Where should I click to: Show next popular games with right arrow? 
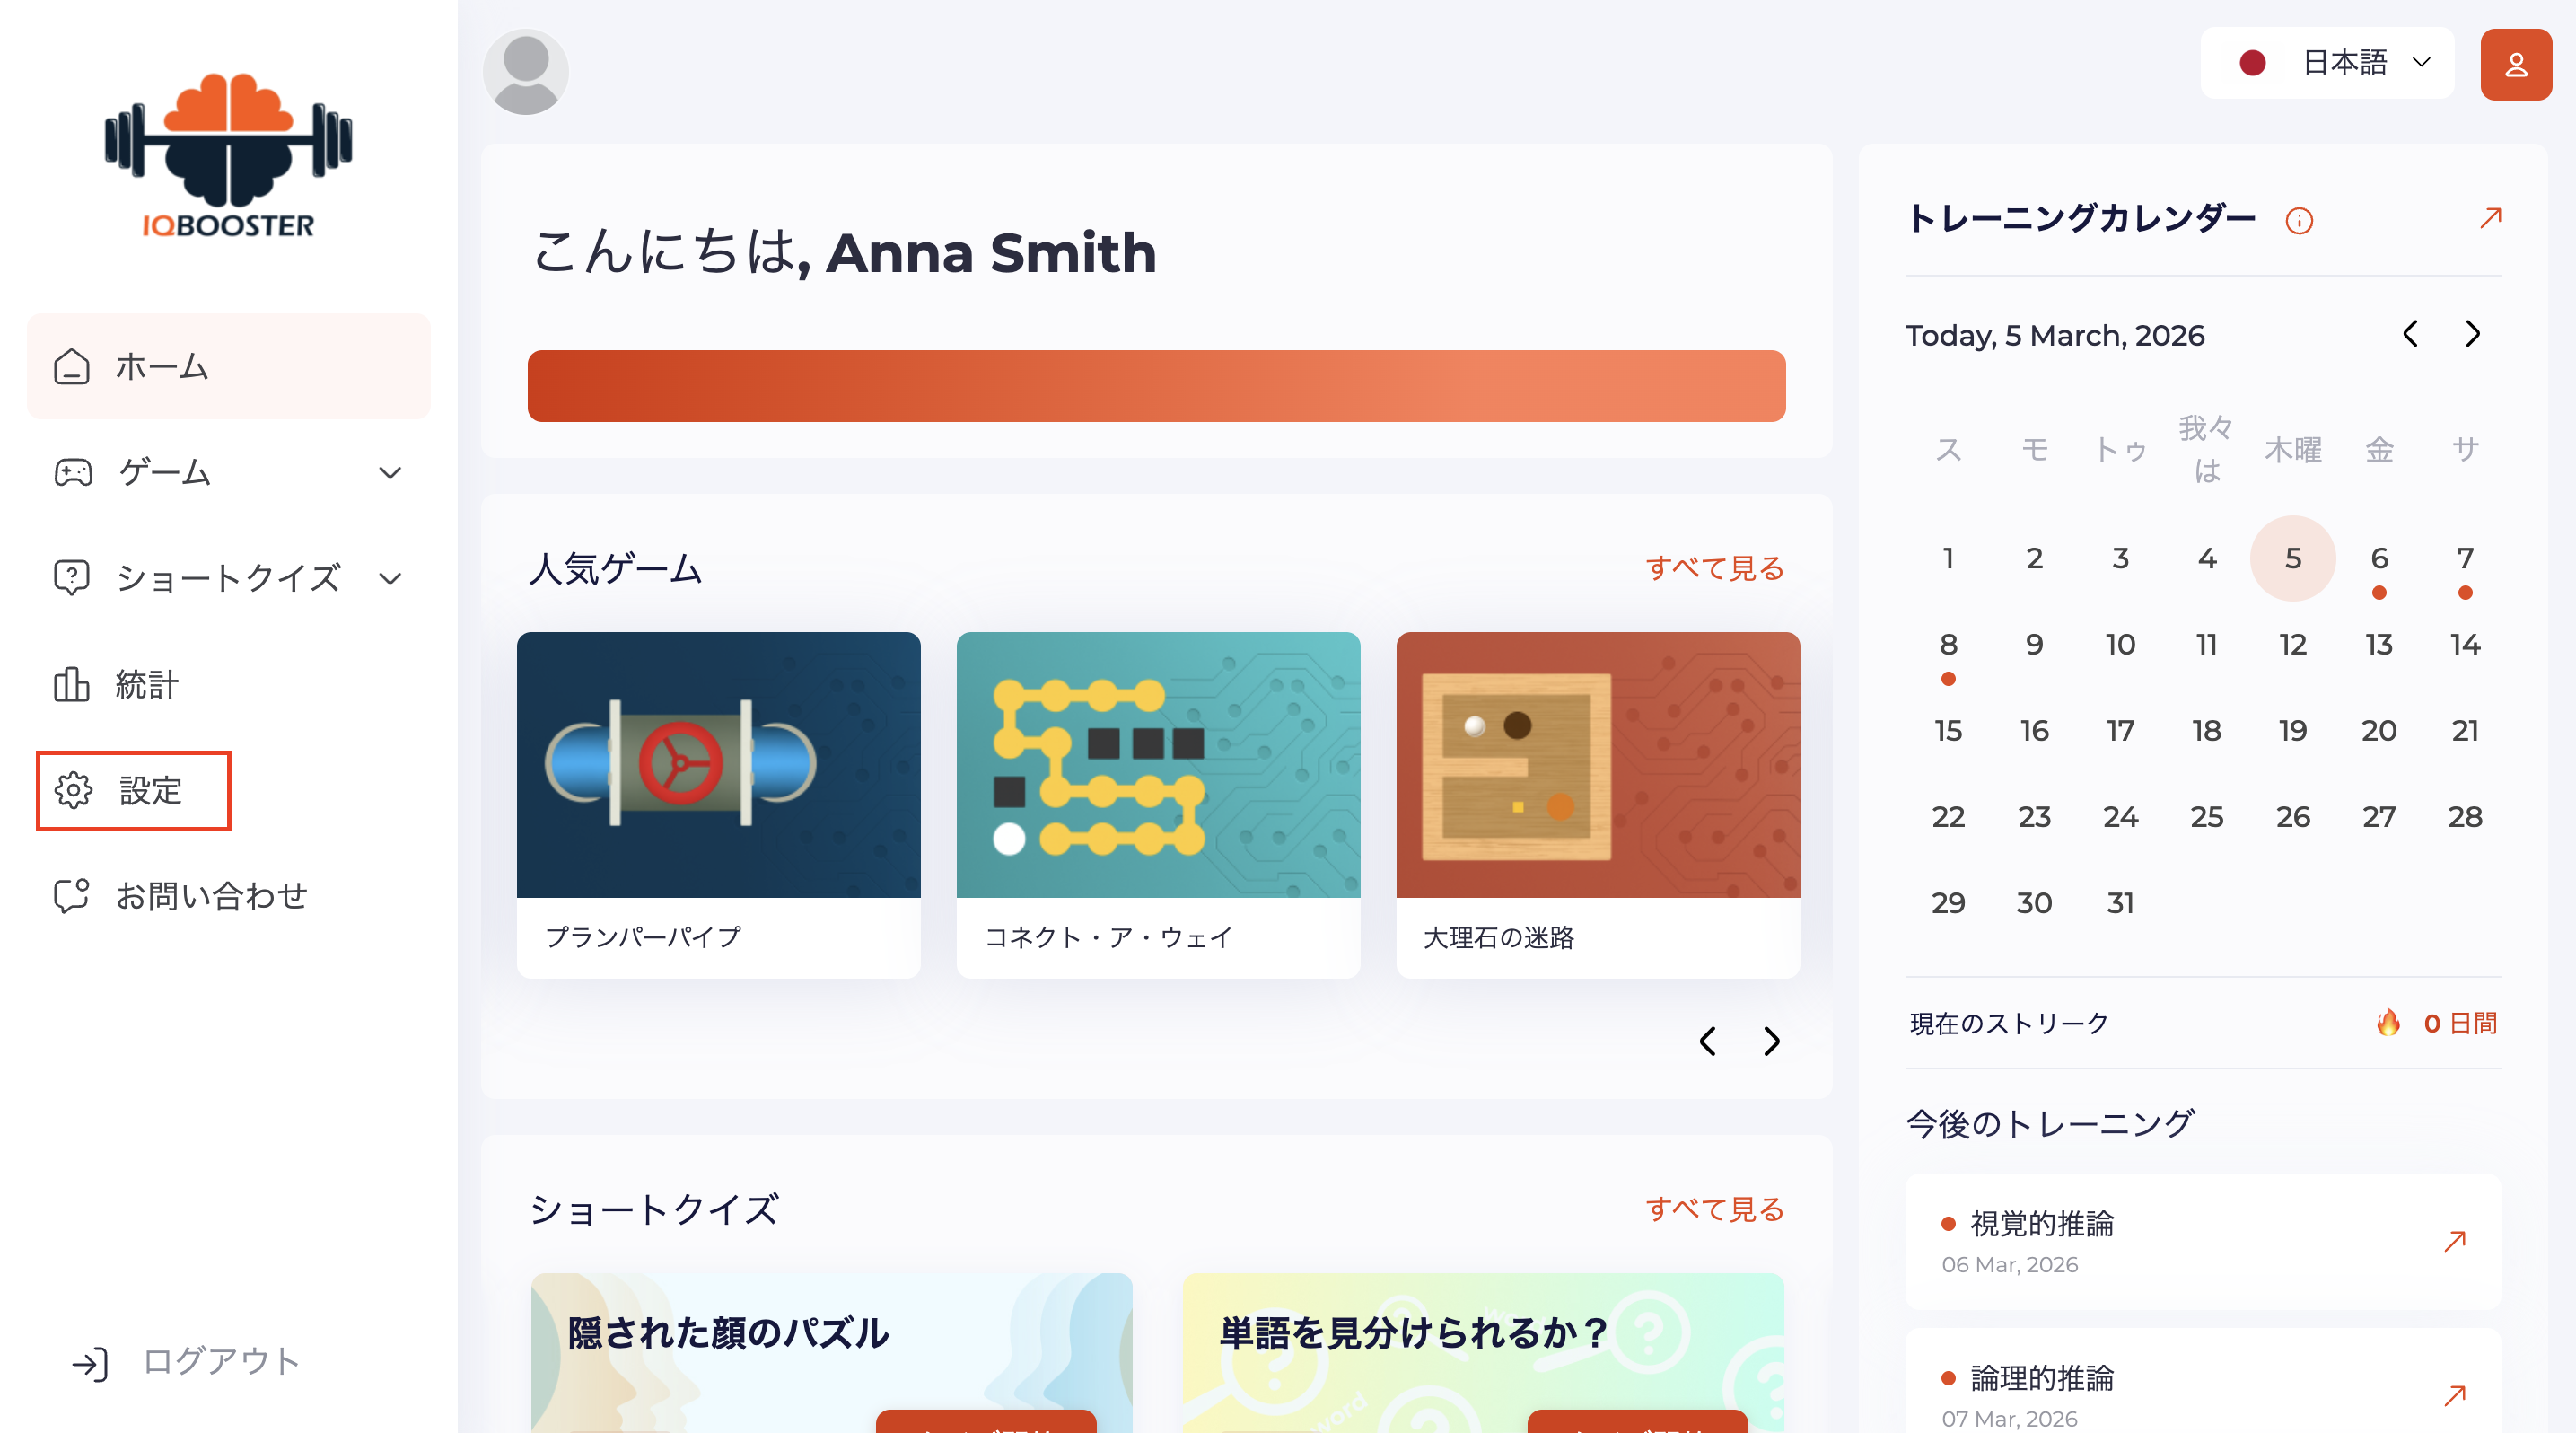tap(1771, 1041)
